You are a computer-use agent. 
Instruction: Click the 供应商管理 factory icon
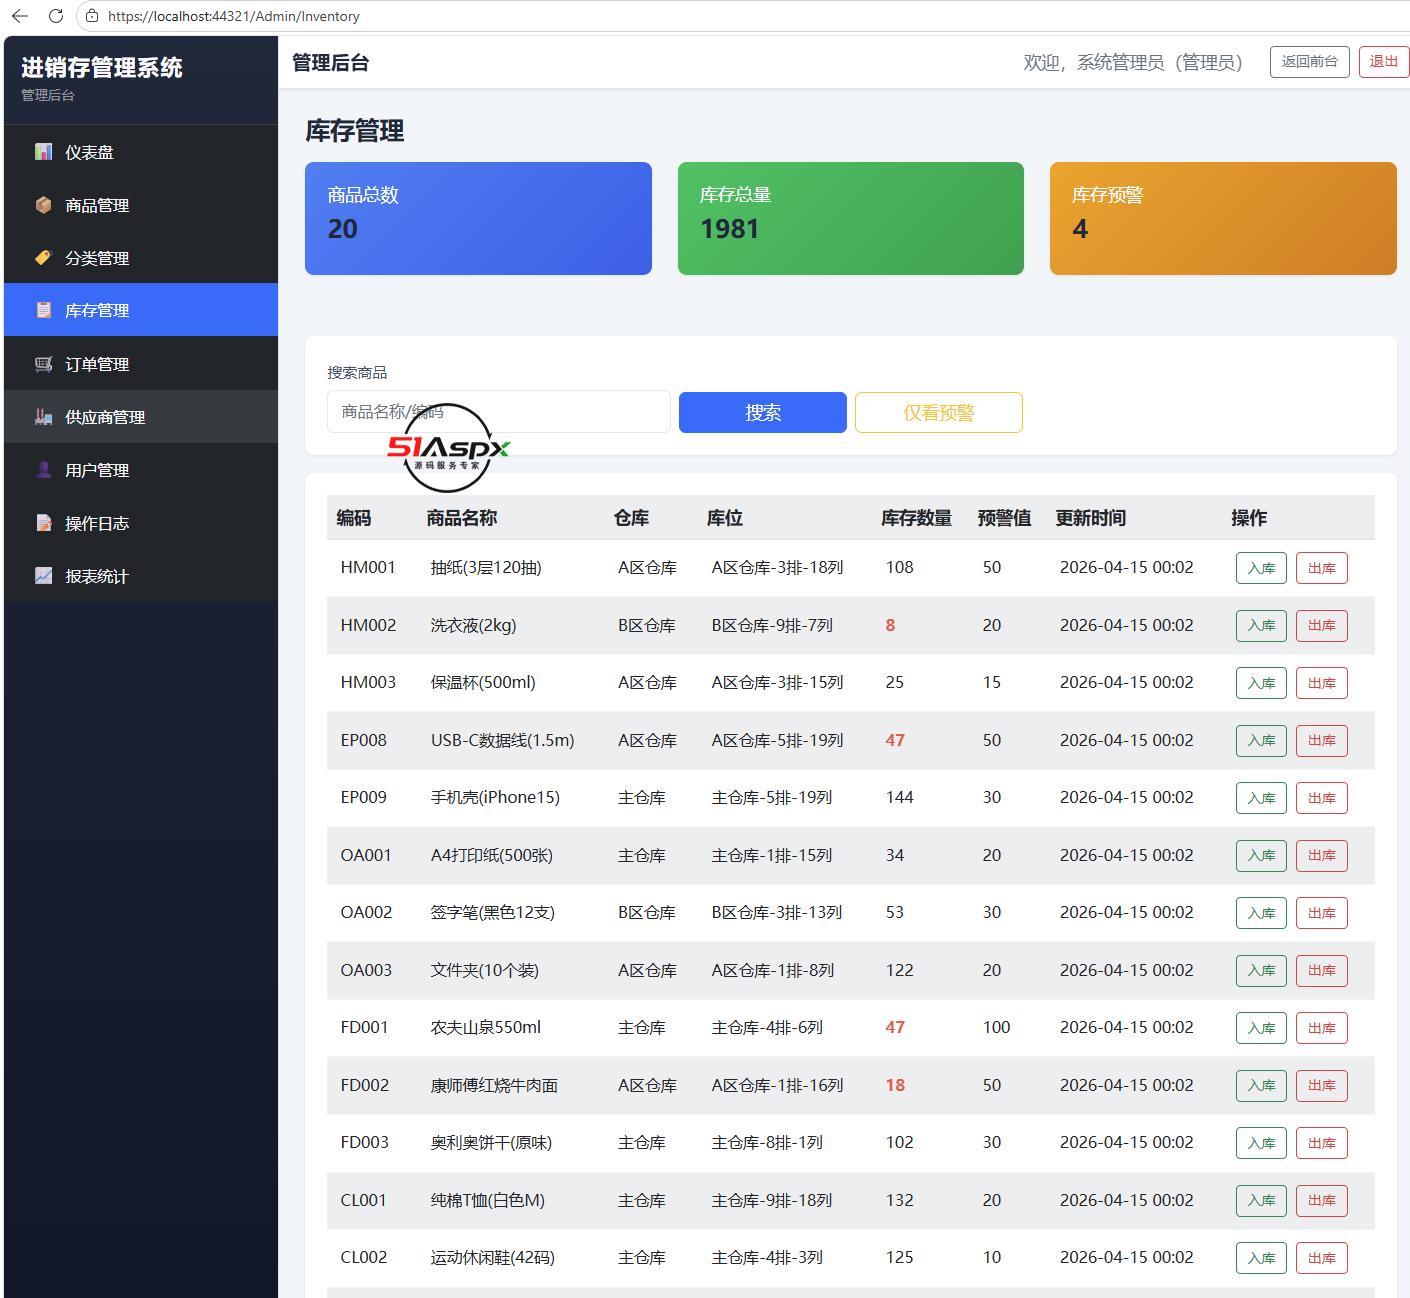[x=43, y=417]
